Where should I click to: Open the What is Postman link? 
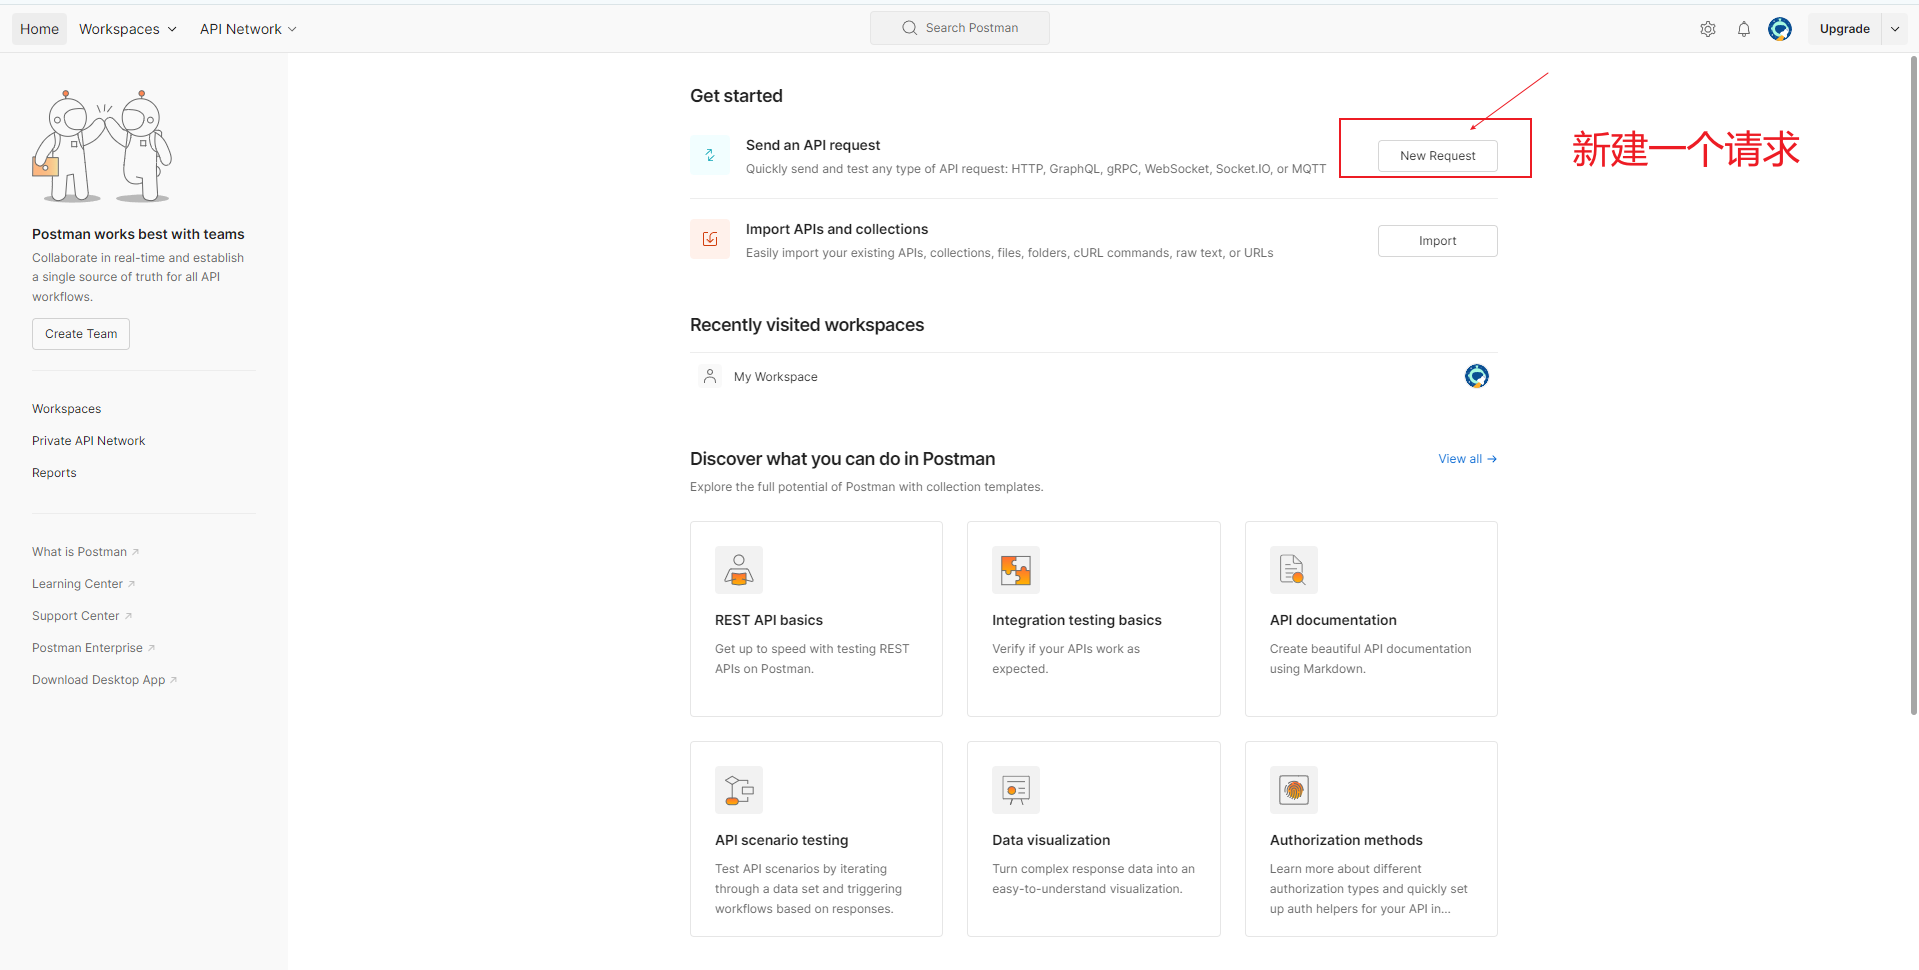85,552
